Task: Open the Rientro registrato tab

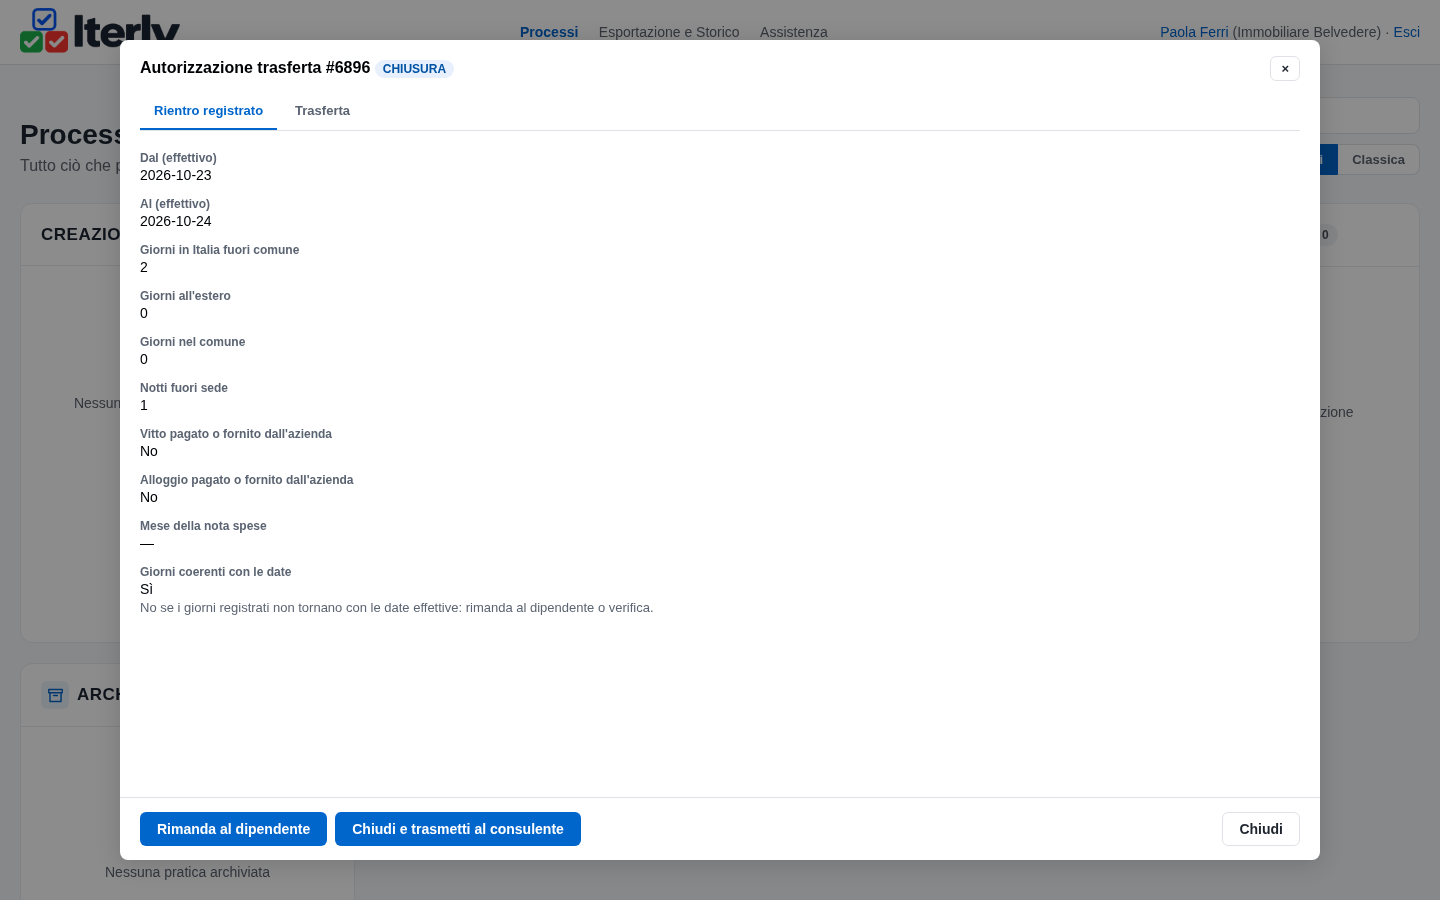Action: pos(208,111)
